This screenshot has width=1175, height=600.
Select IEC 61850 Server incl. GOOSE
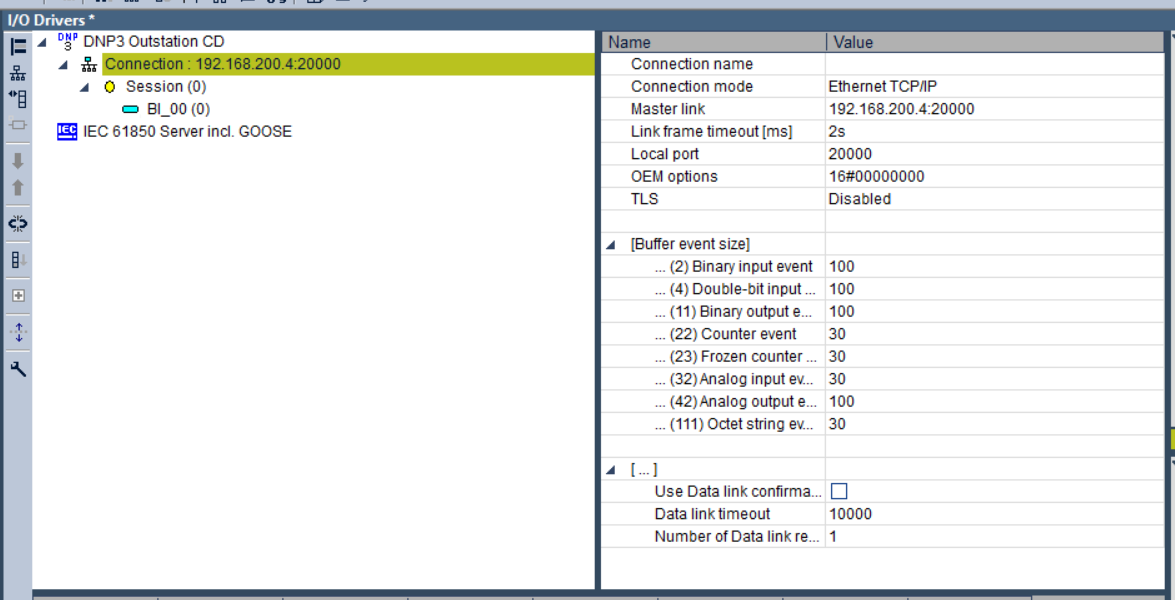187,131
